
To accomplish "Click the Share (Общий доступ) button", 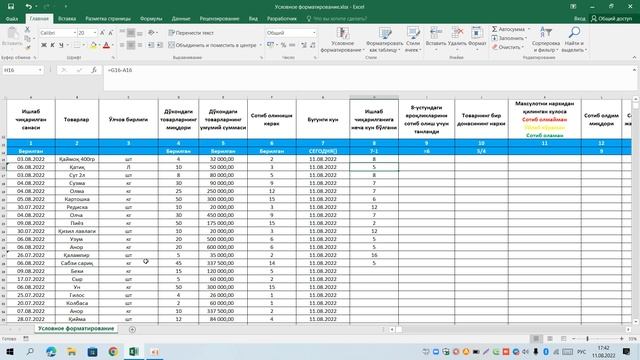I will point(611,18).
